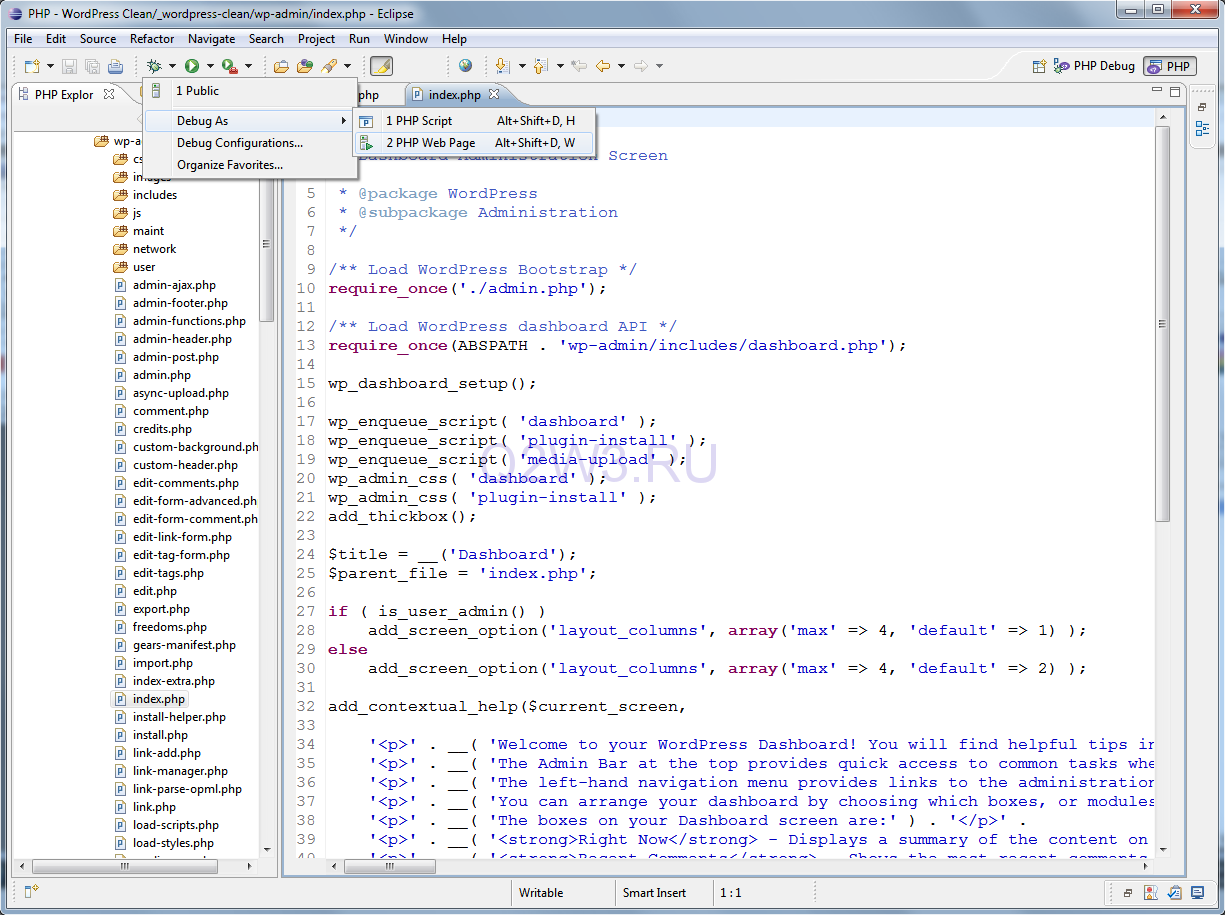This screenshot has width=1225, height=915.
Task: Open the File menu
Action: tap(23, 39)
